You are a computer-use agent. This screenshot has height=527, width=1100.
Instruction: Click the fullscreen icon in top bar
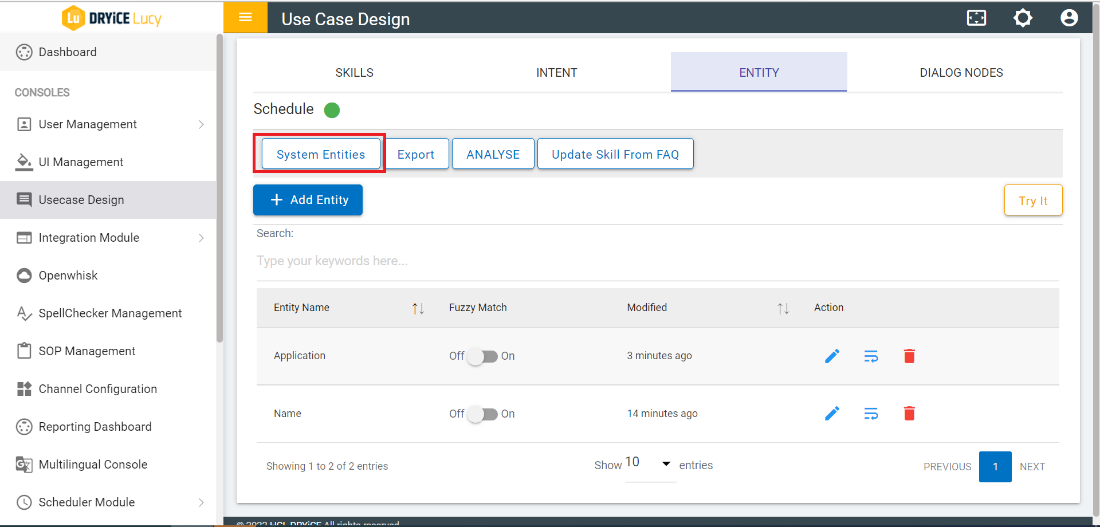976,18
